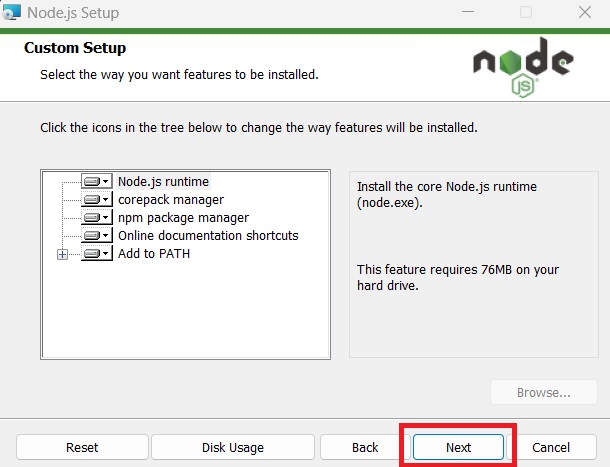Click the Node.js runtime drive icon

(x=92, y=182)
